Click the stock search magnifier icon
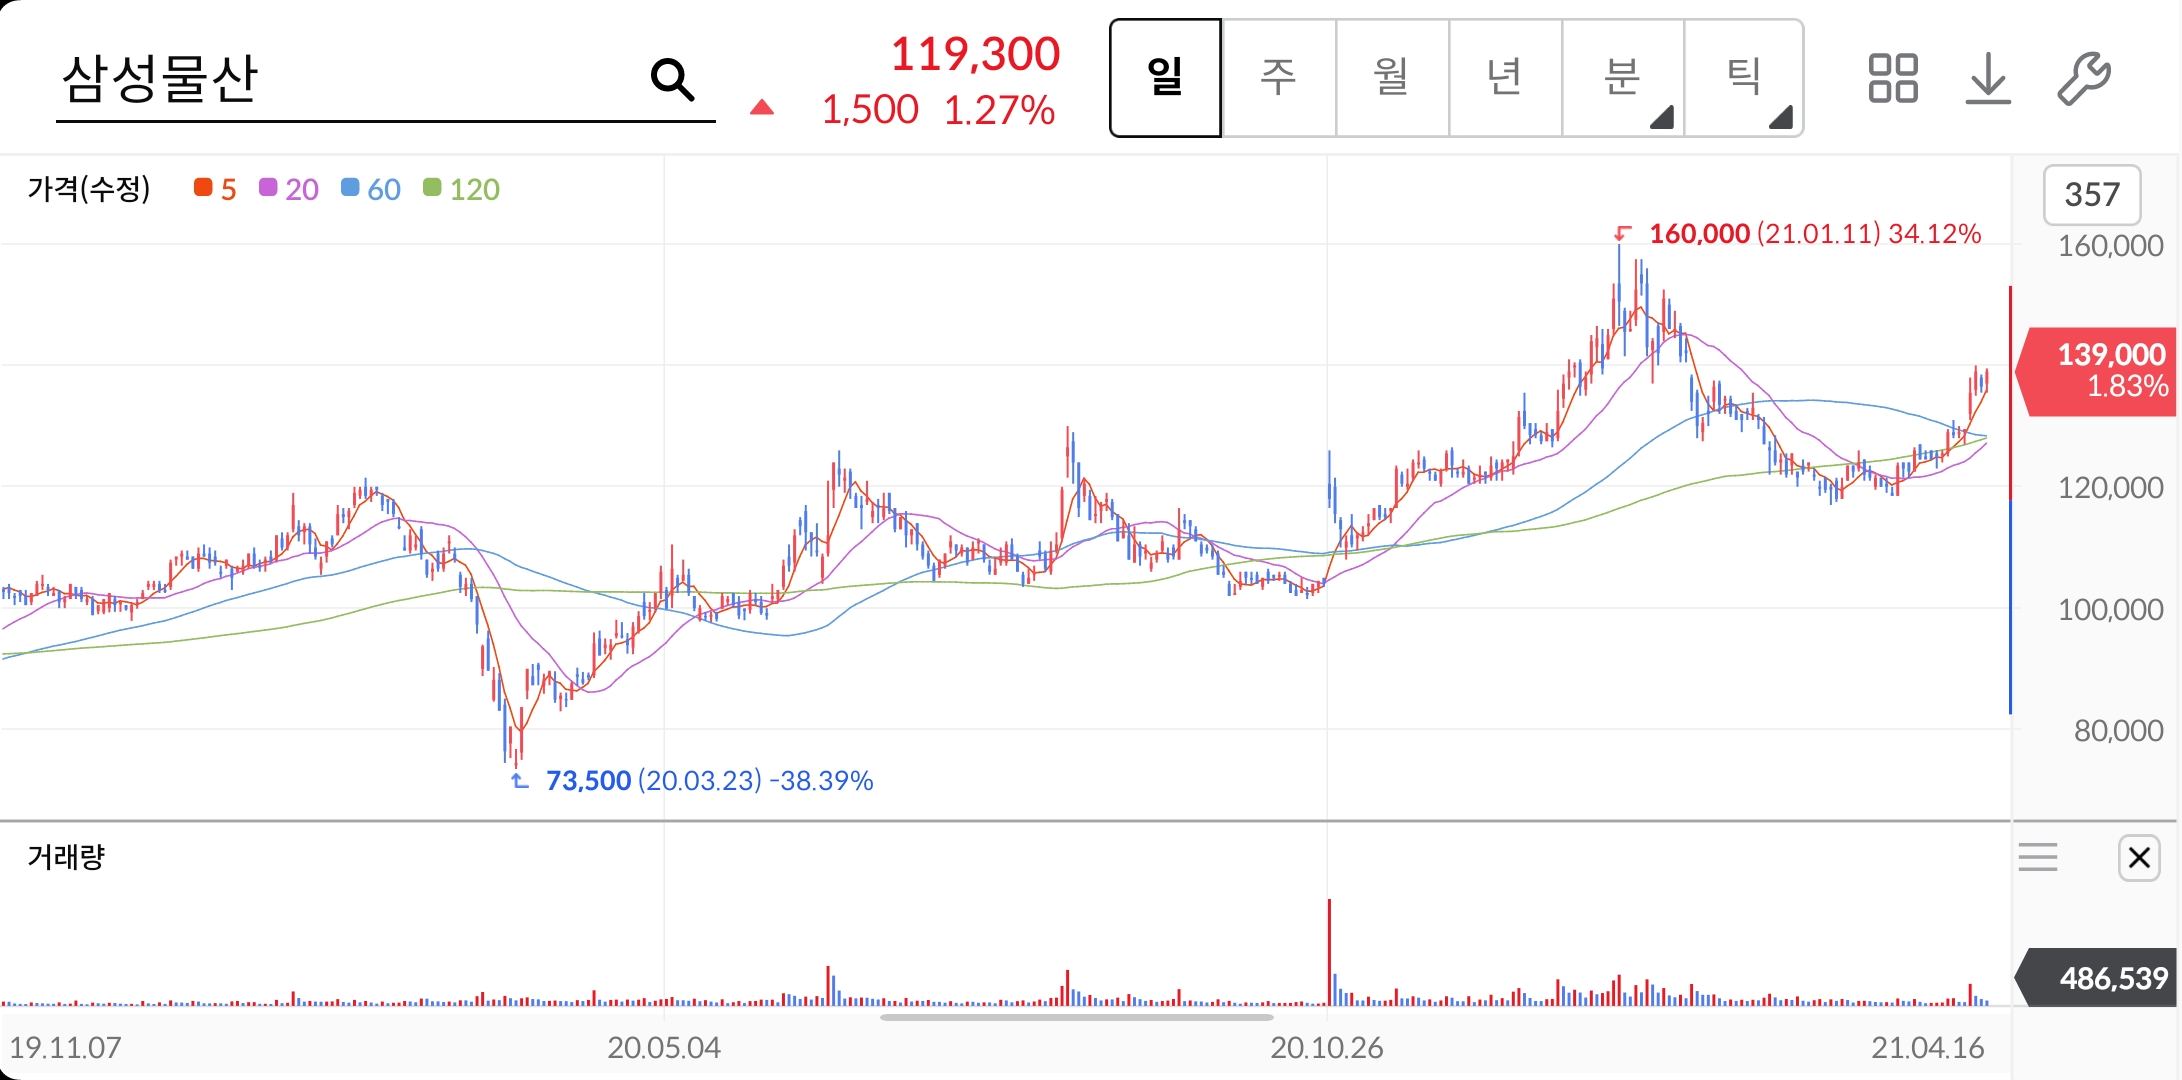Image resolution: width=2182 pixels, height=1080 pixels. pyautogui.click(x=672, y=79)
